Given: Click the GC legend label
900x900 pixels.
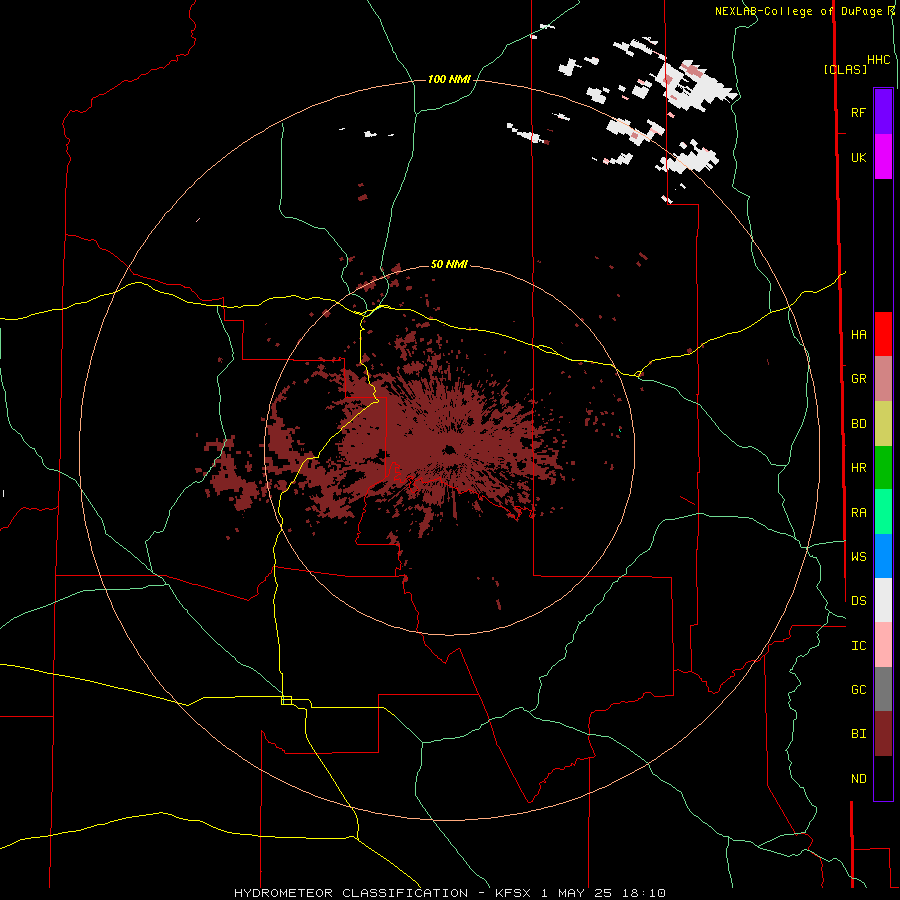Looking at the screenshot, I should [x=858, y=690].
